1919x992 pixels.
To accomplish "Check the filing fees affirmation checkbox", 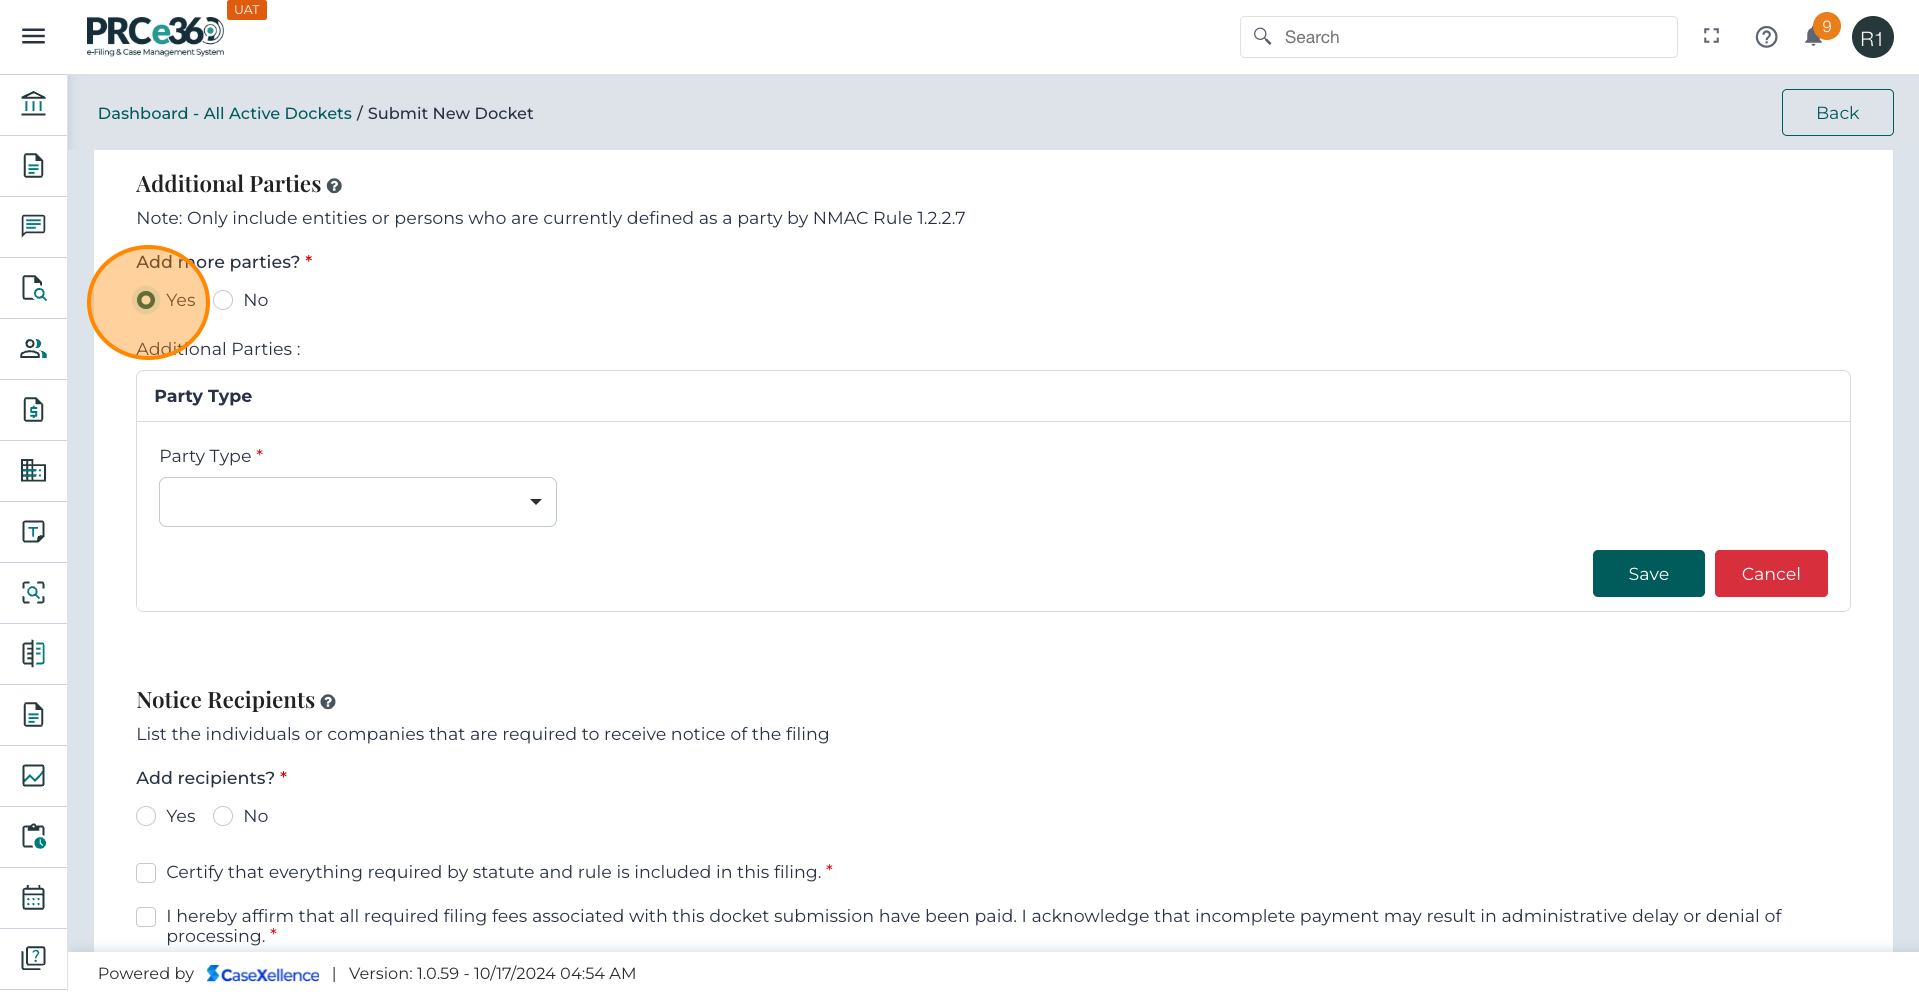I will (x=147, y=917).
